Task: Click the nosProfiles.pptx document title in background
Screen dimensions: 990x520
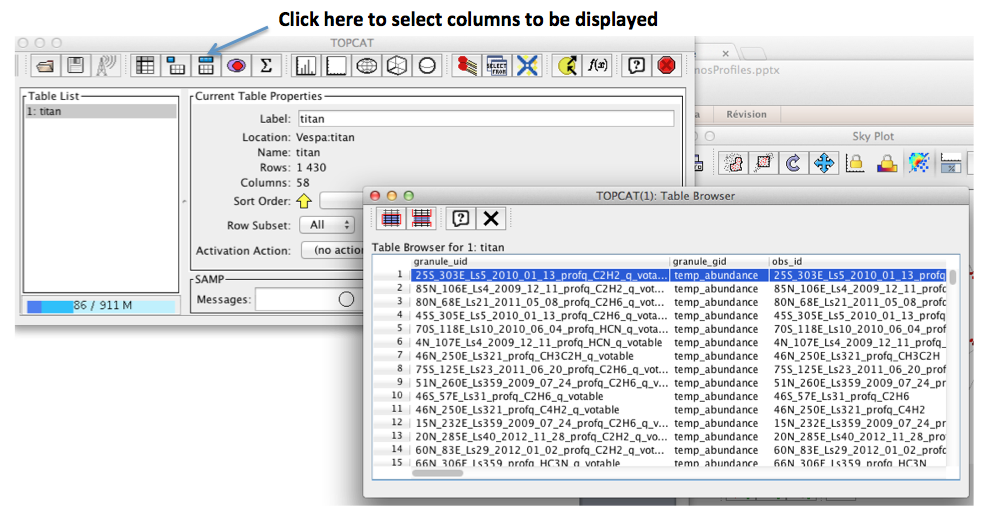Action: pos(737,70)
